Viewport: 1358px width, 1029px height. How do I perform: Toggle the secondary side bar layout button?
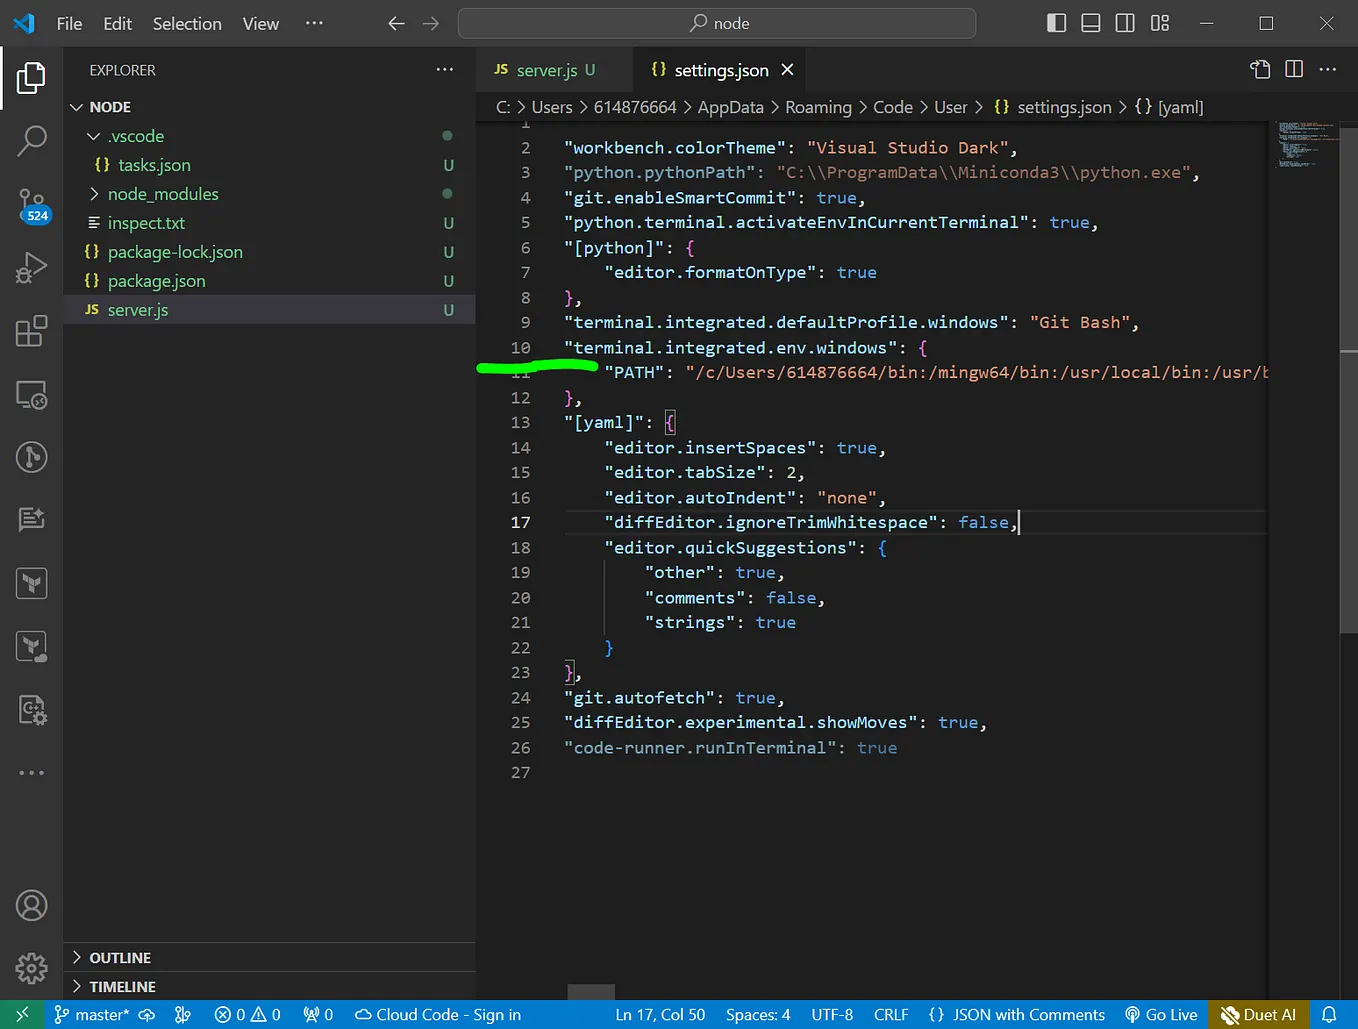pyautogui.click(x=1125, y=23)
